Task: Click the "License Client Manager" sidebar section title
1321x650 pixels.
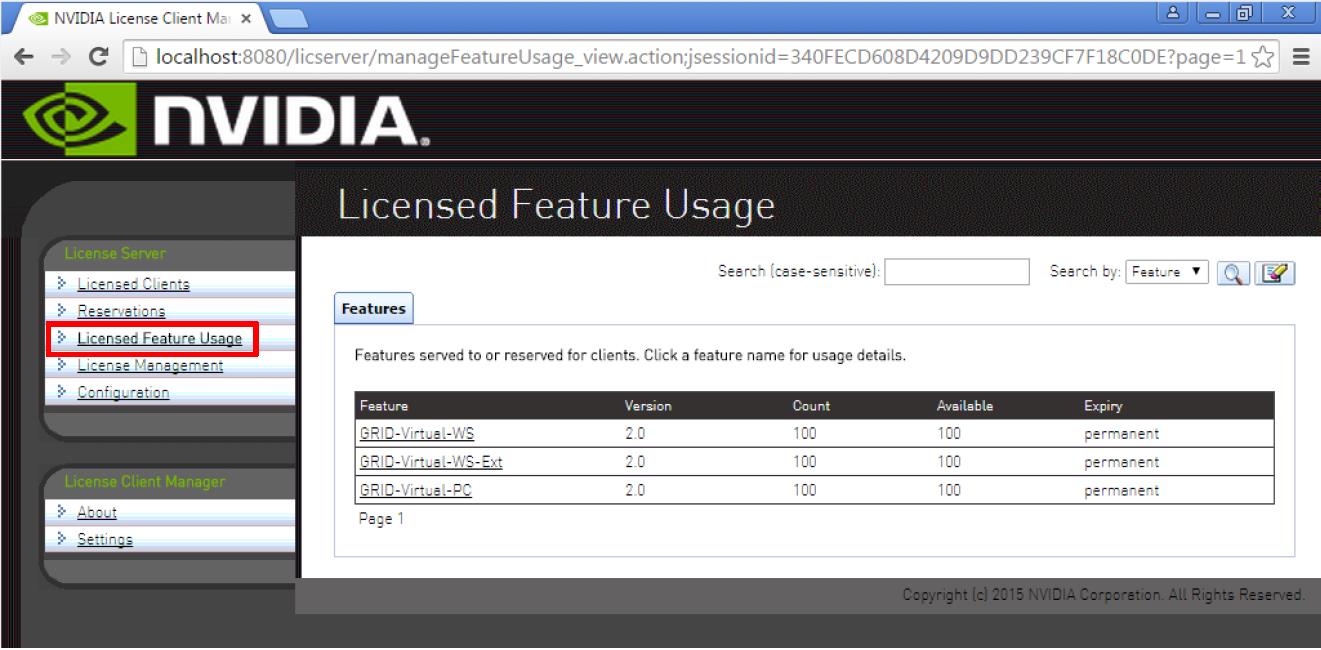Action: (x=145, y=482)
